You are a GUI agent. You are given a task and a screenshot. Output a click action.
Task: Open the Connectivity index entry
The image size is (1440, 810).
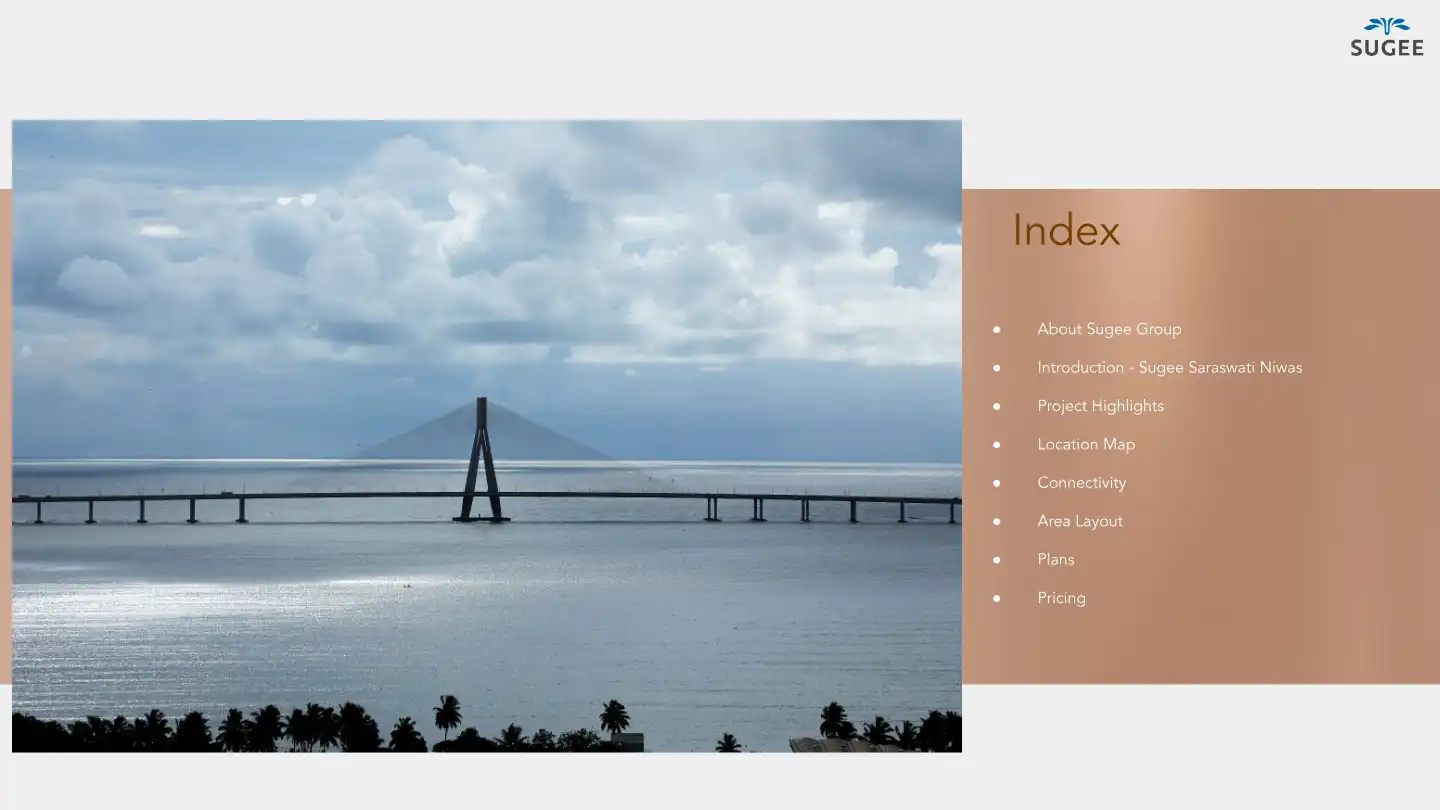[x=1081, y=483]
